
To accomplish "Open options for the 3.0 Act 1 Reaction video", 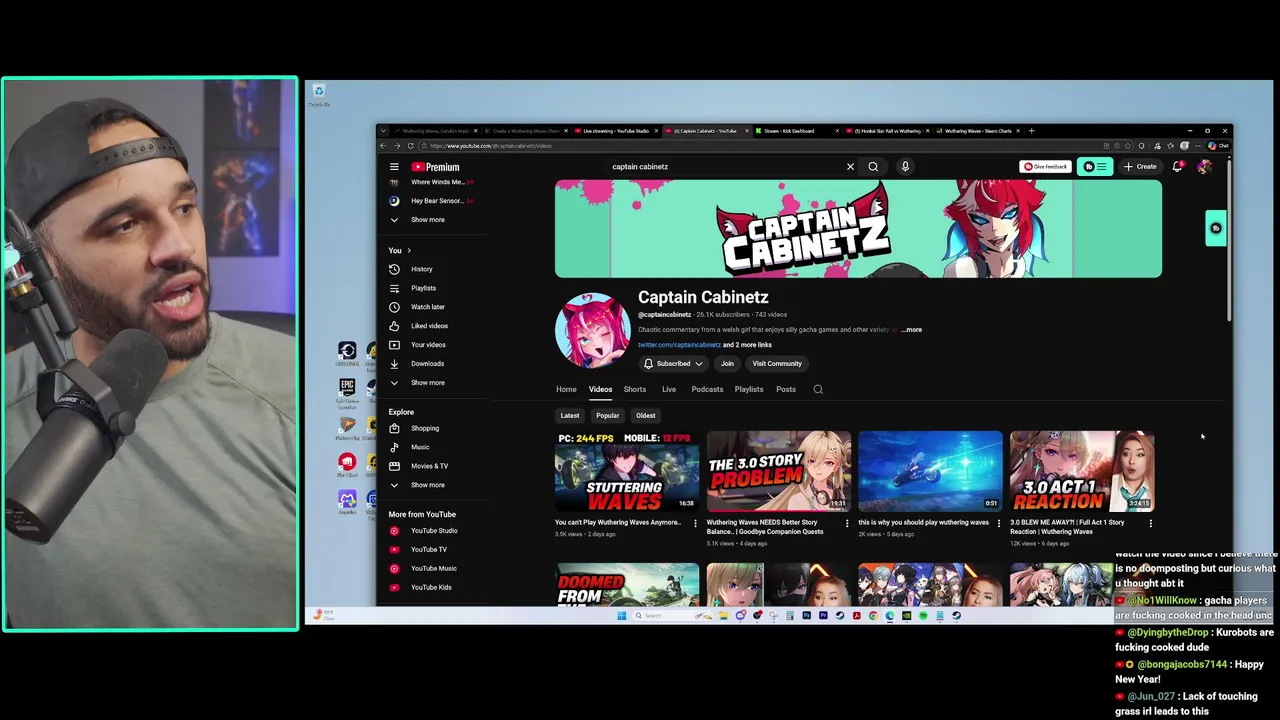I will tap(1150, 523).
